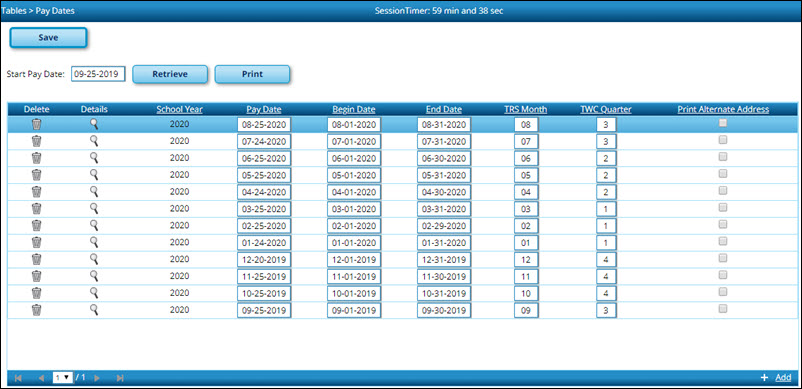The width and height of the screenshot is (802, 389).
Task: Delete the 02-25-2020 pay date row
Action: (36, 225)
